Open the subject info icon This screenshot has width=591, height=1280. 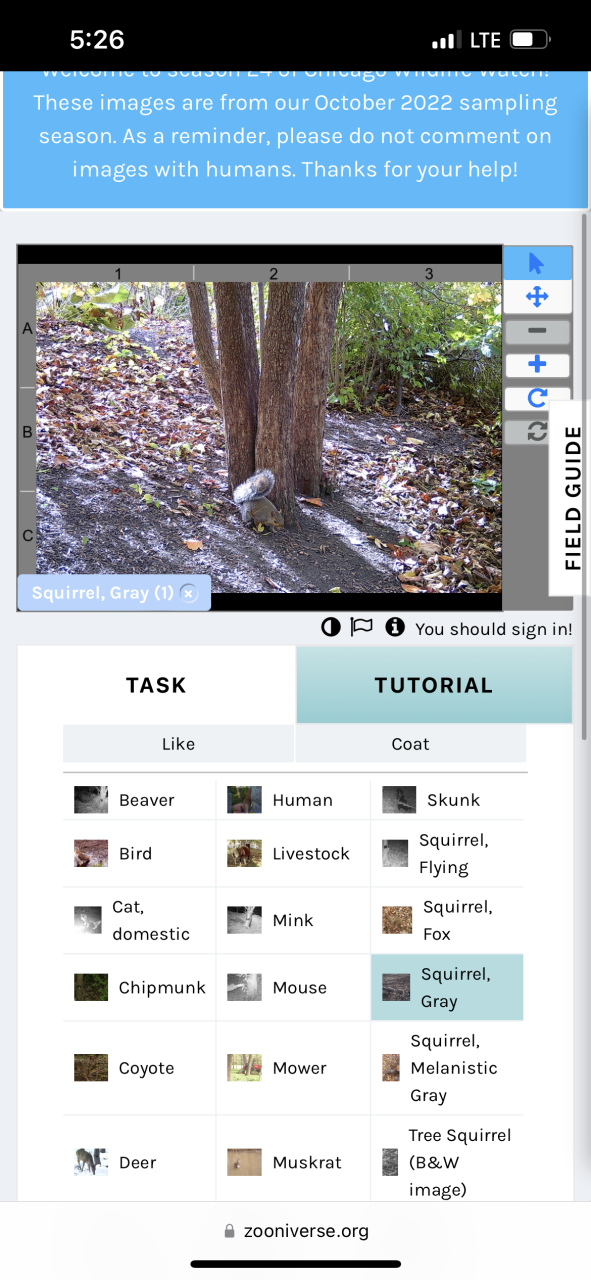(395, 627)
